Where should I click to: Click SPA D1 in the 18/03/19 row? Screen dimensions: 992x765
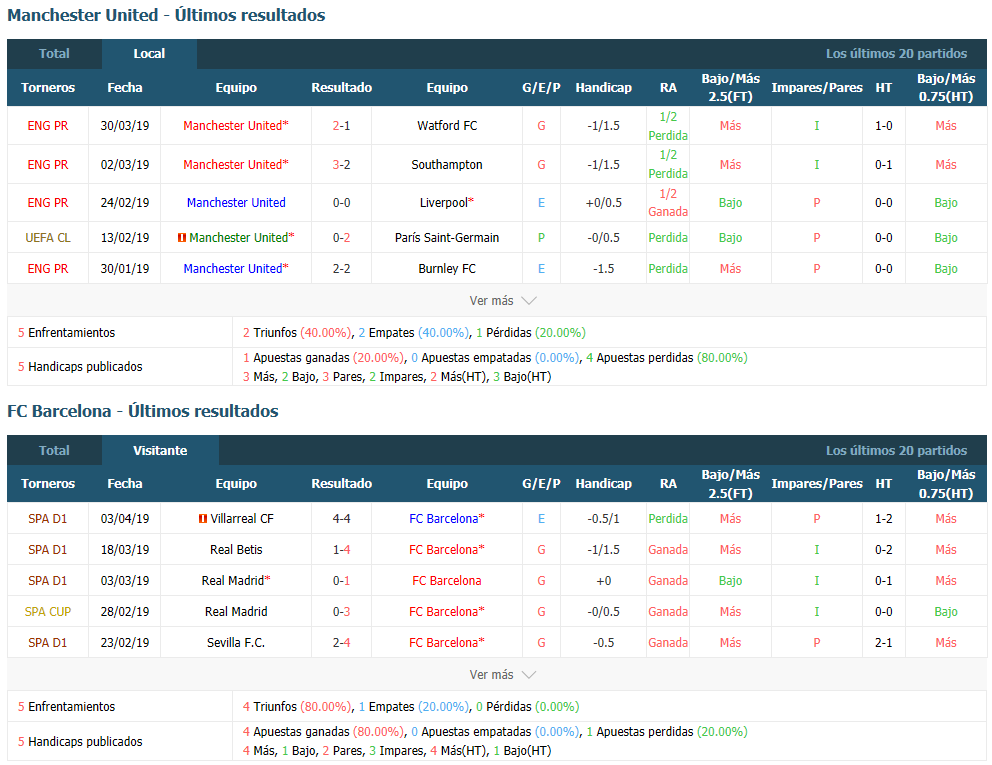click(x=48, y=550)
